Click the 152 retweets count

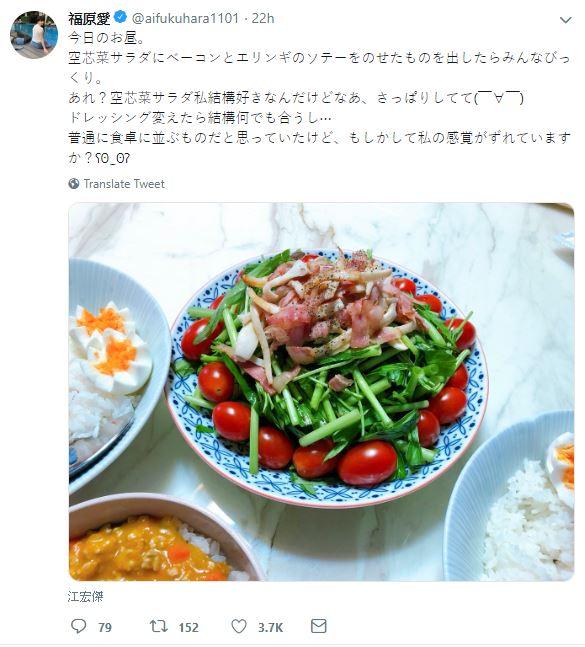pyautogui.click(x=189, y=628)
